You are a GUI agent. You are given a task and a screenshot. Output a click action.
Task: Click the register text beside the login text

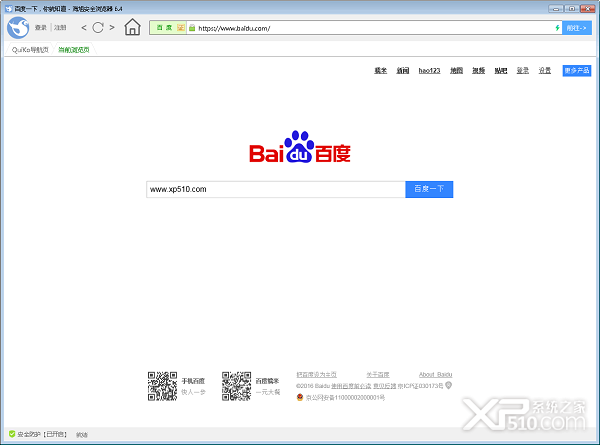(x=60, y=28)
